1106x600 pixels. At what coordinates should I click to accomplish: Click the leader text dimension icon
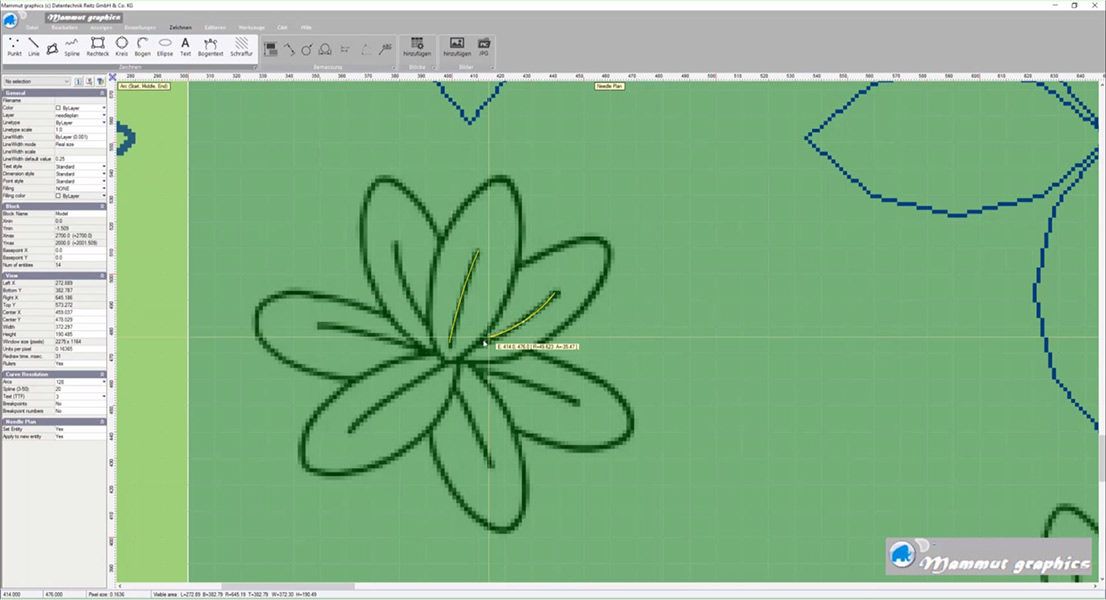(385, 49)
